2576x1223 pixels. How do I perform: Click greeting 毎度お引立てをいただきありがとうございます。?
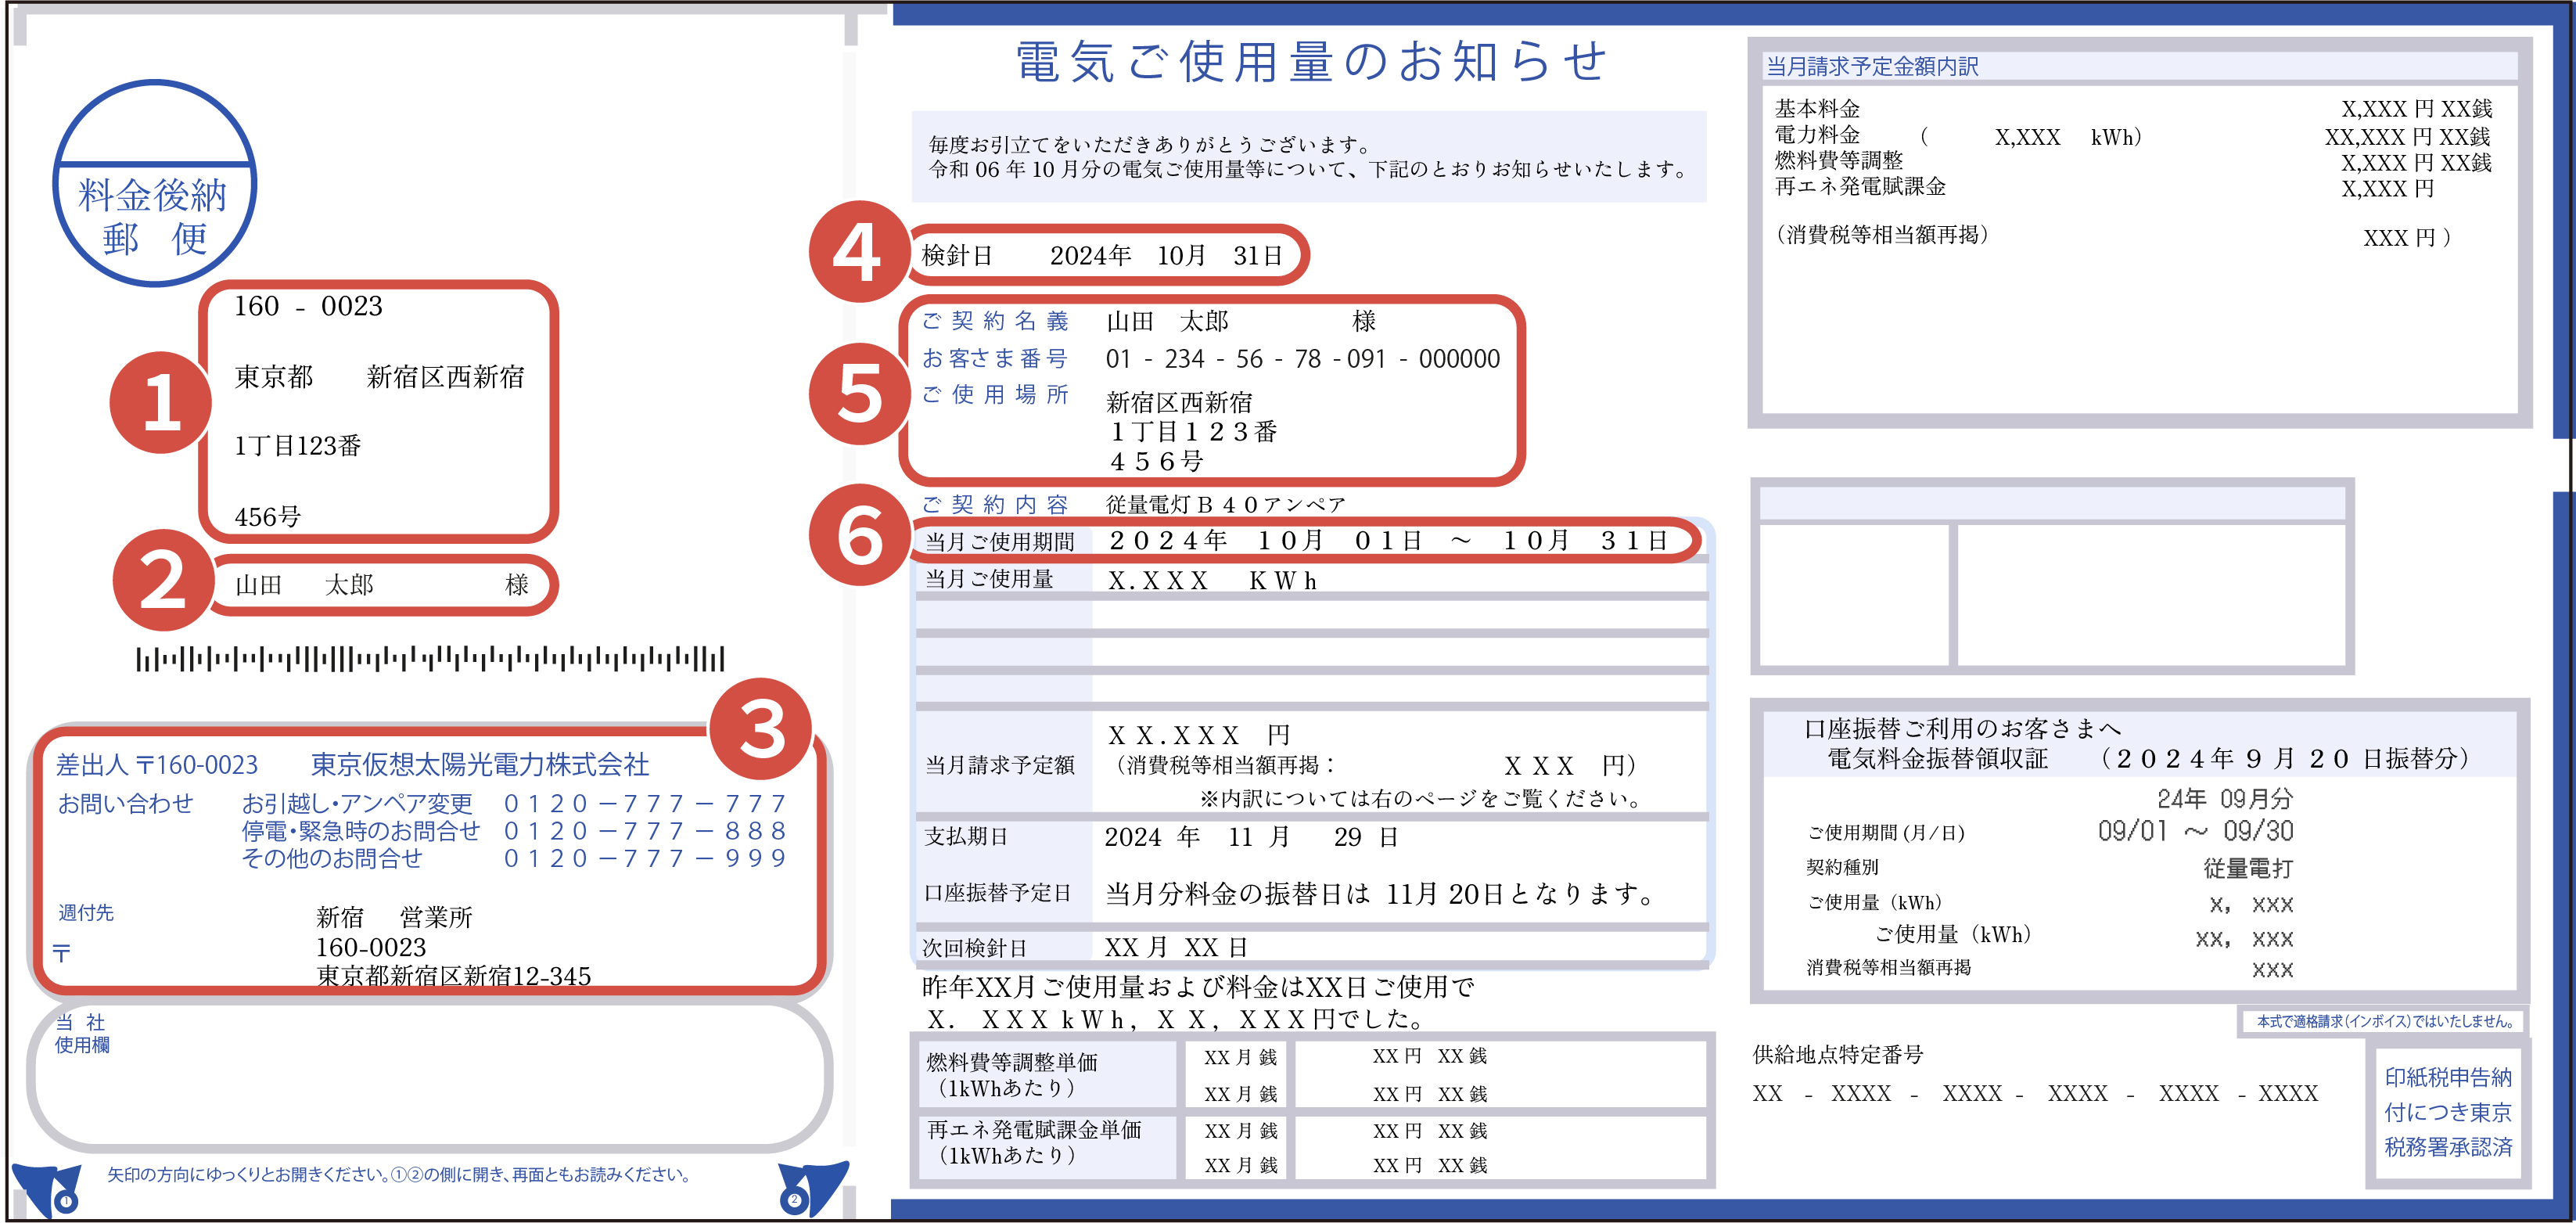[x=1150, y=144]
